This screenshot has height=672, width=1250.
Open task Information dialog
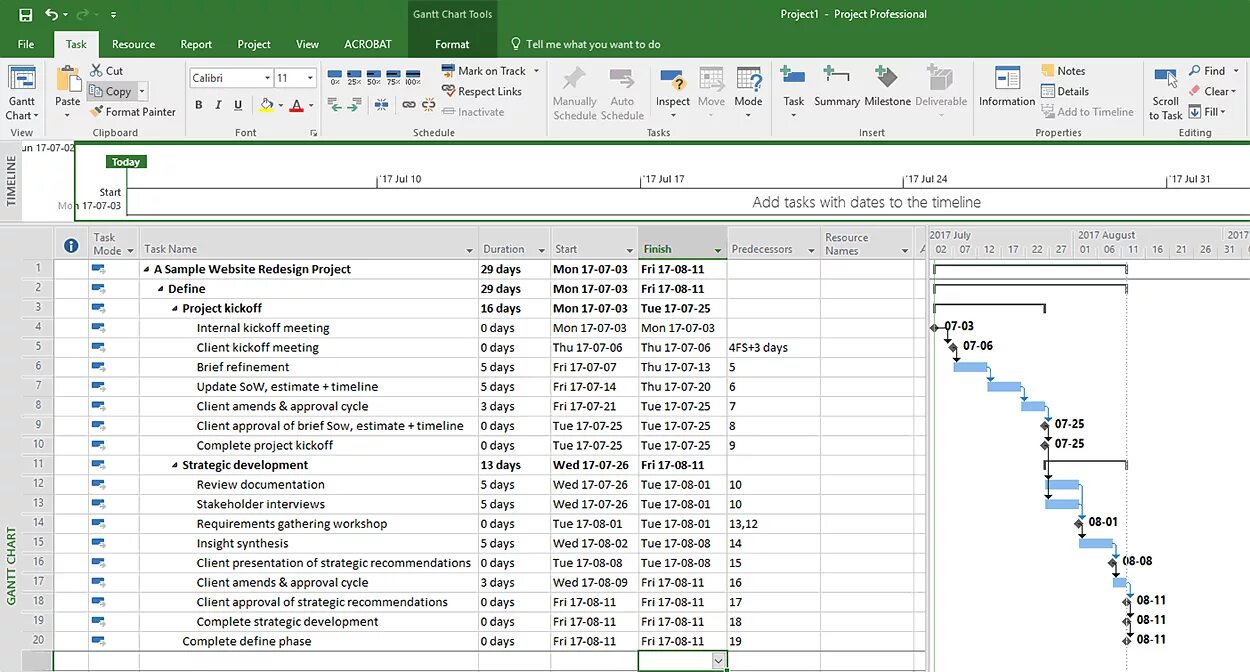pyautogui.click(x=1007, y=88)
